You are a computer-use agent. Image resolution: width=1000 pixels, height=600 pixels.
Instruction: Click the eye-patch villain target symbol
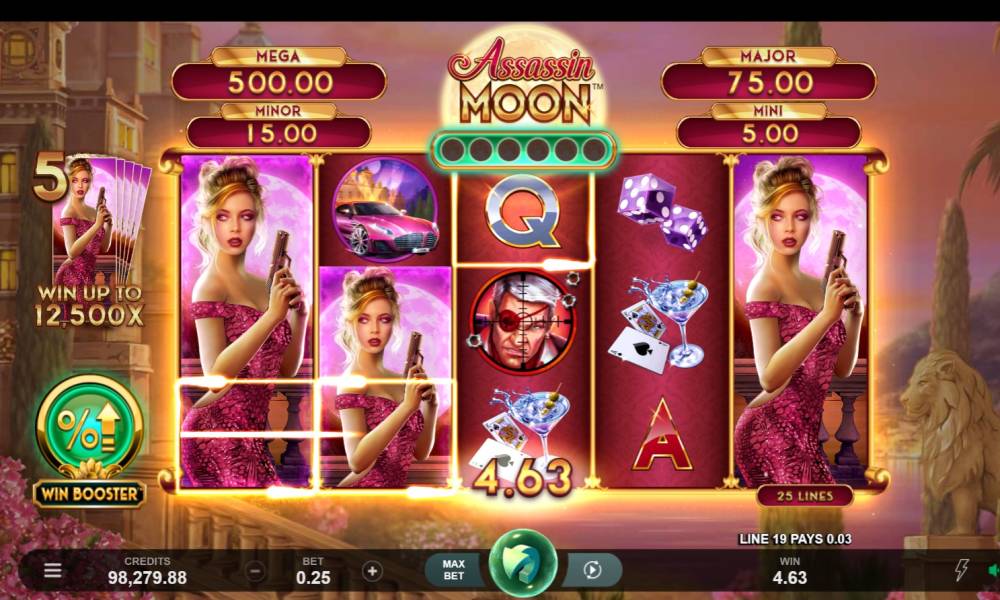[523, 322]
